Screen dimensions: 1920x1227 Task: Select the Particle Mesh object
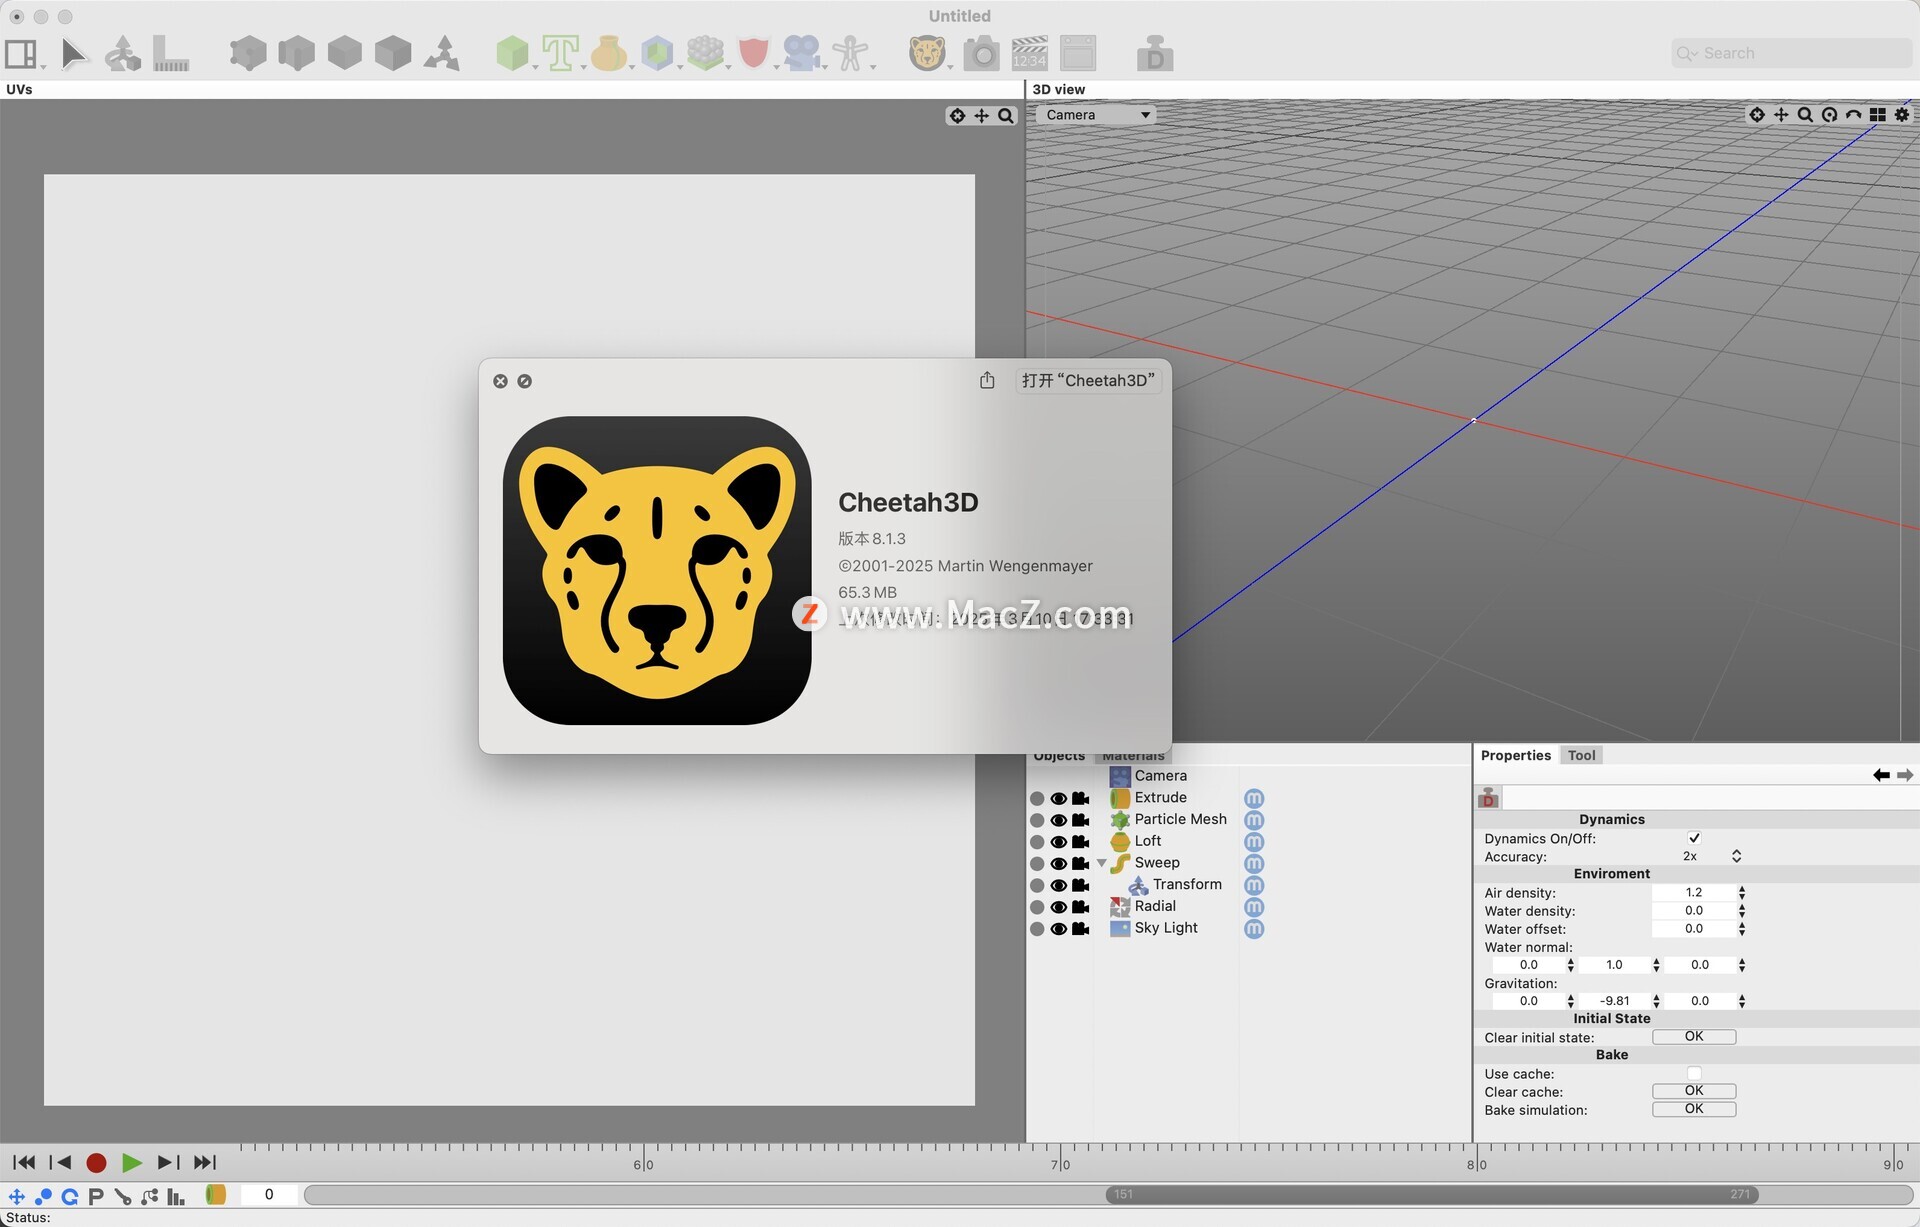tap(1180, 819)
